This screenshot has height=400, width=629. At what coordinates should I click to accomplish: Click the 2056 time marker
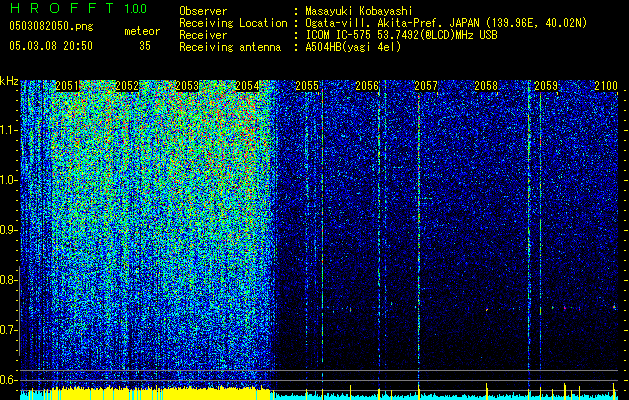[367, 86]
